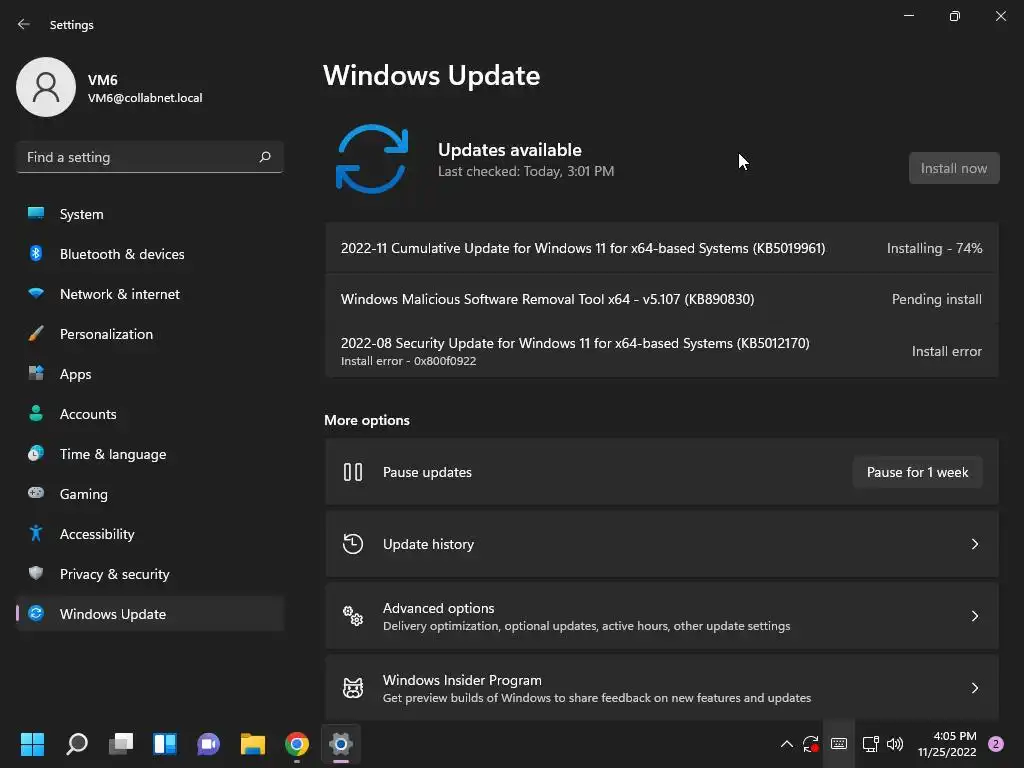
Task: Expand the Windows Insider Program chevron
Action: [x=974, y=688]
